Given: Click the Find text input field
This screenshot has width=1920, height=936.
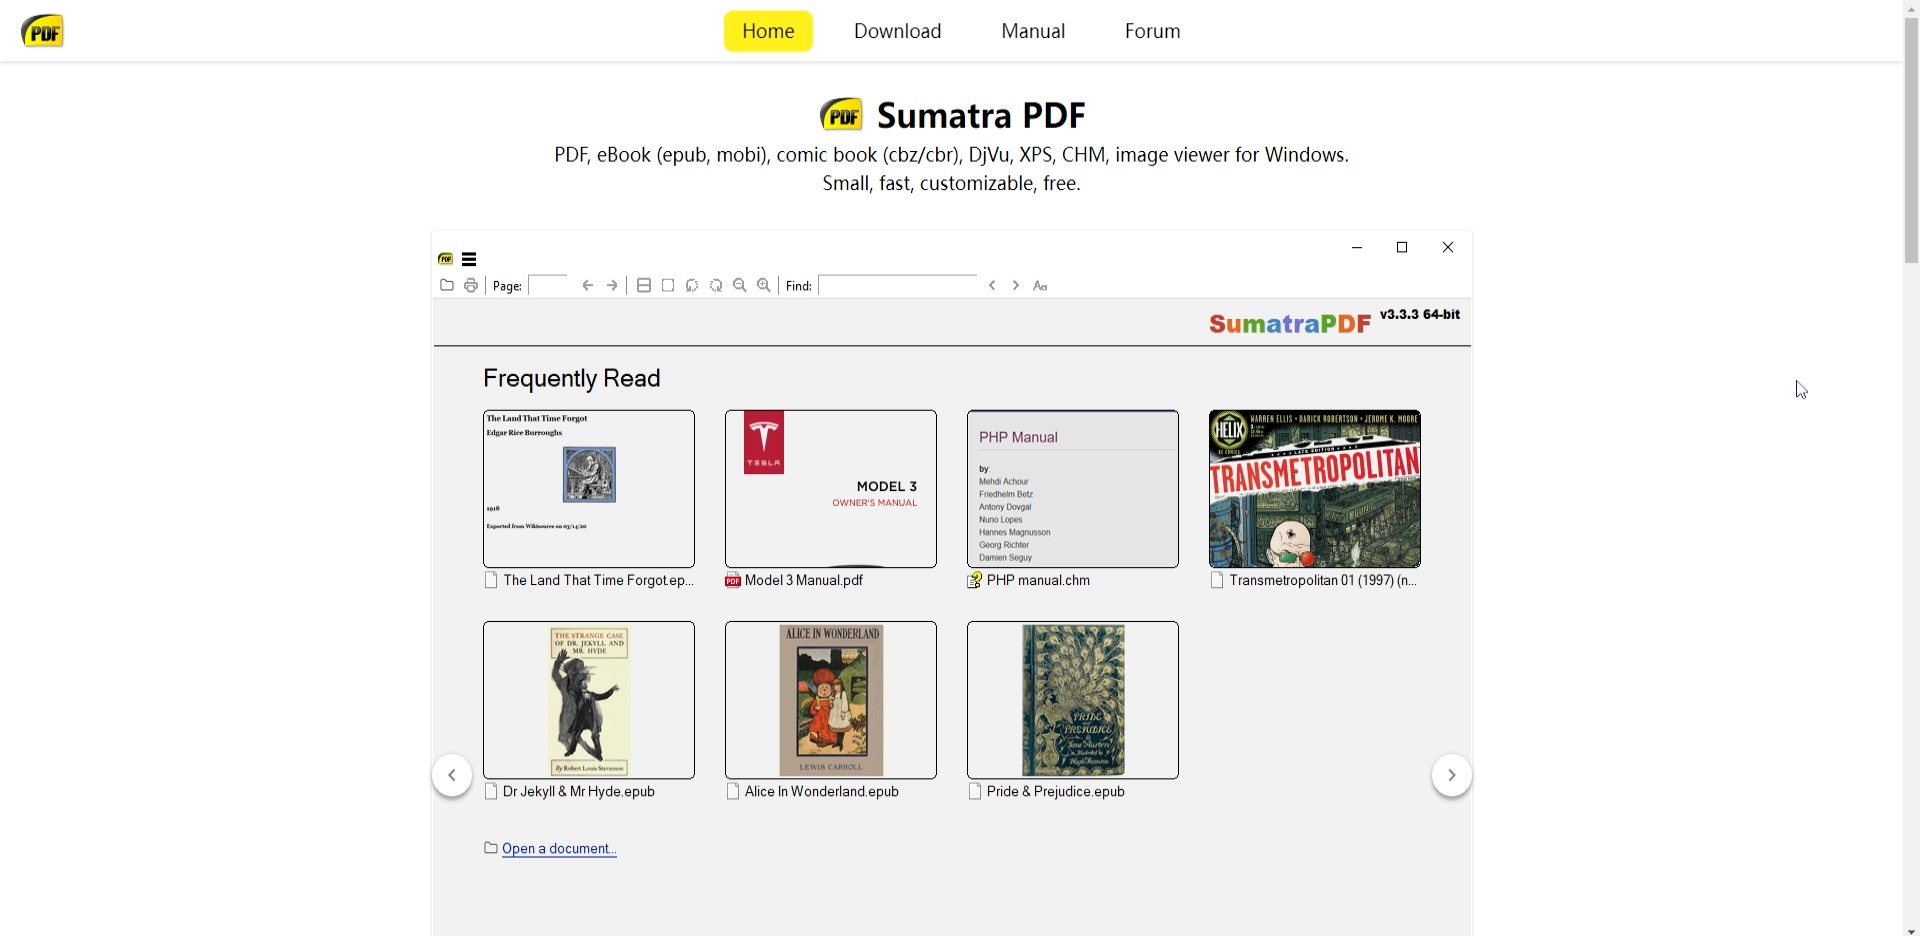Looking at the screenshot, I should (898, 285).
